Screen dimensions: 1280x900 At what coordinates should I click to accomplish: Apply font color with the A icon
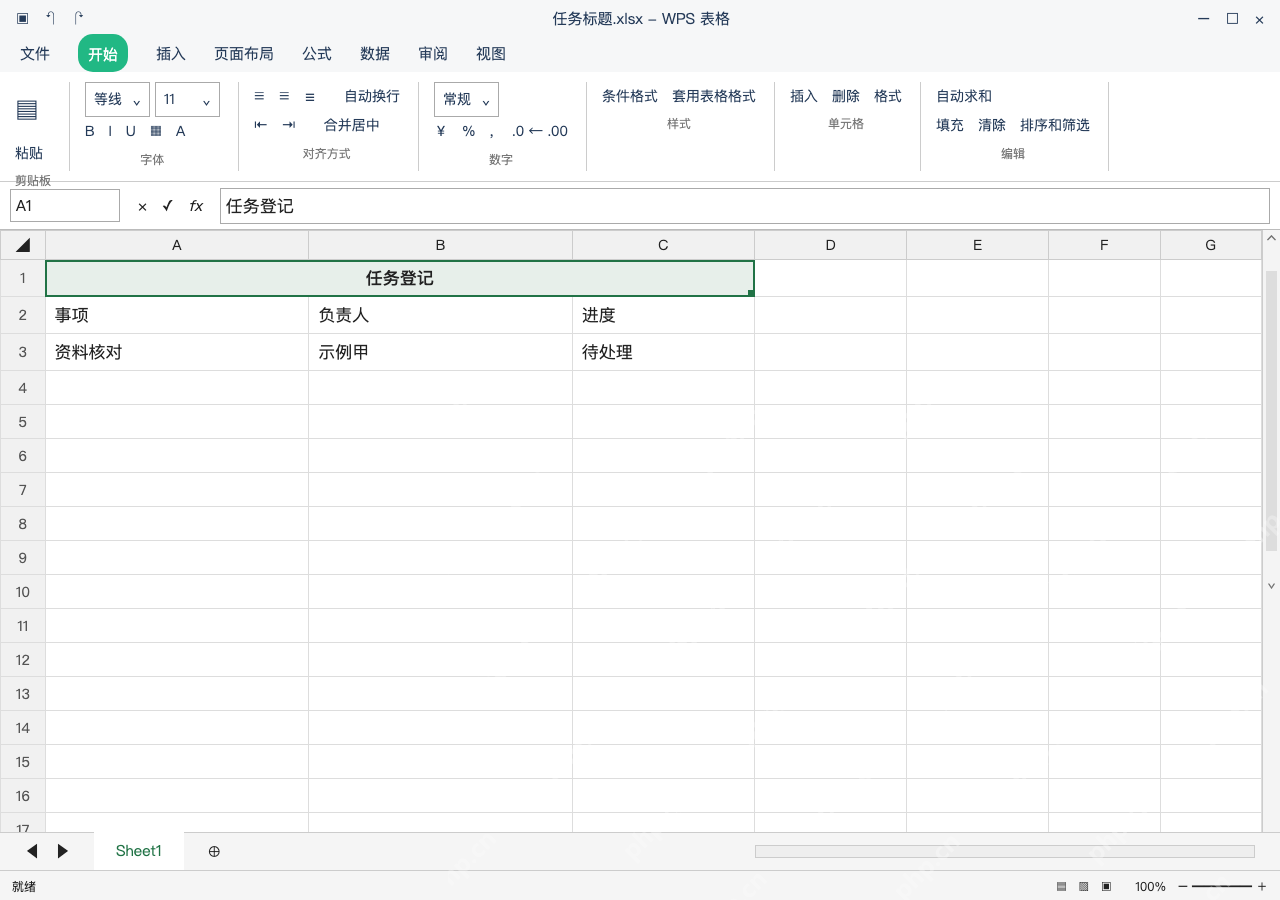click(181, 131)
